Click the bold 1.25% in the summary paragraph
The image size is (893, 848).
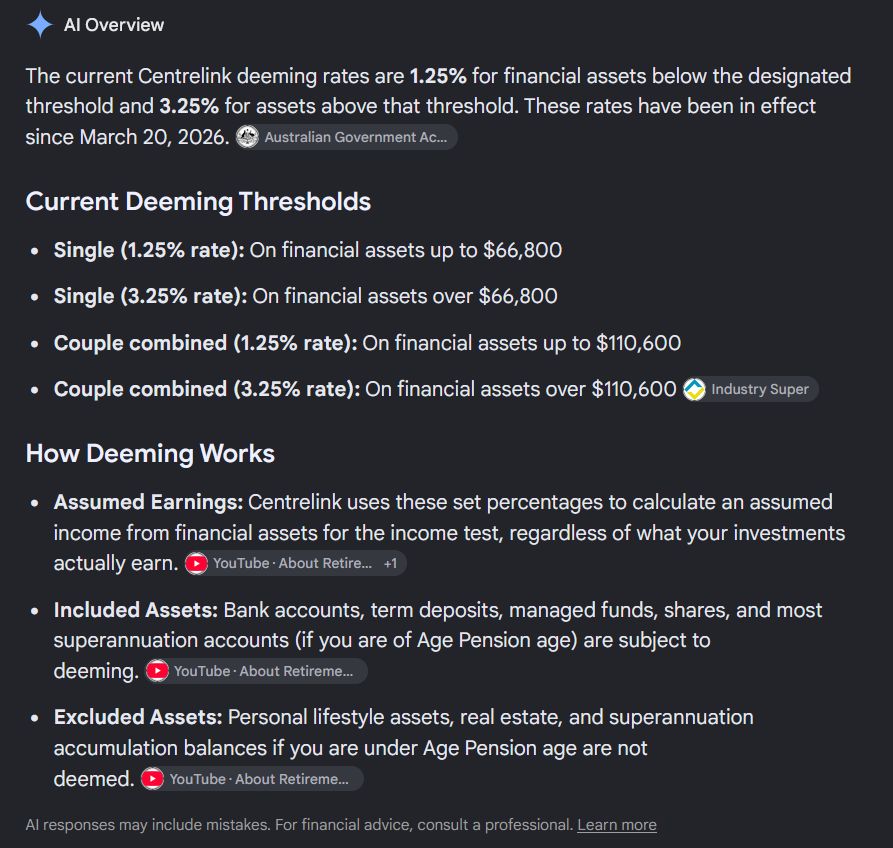tap(438, 76)
